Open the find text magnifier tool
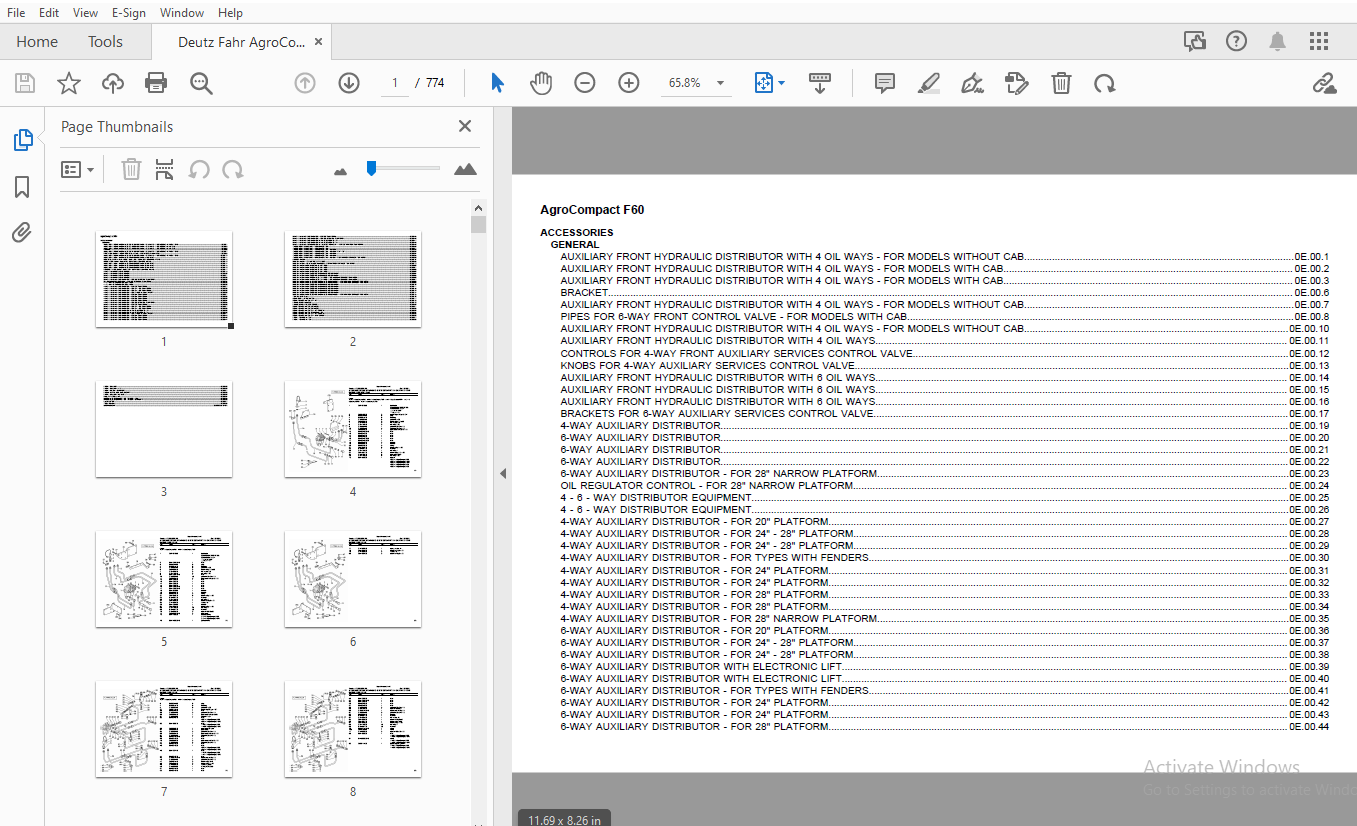This screenshot has width=1357, height=826. 201,83
